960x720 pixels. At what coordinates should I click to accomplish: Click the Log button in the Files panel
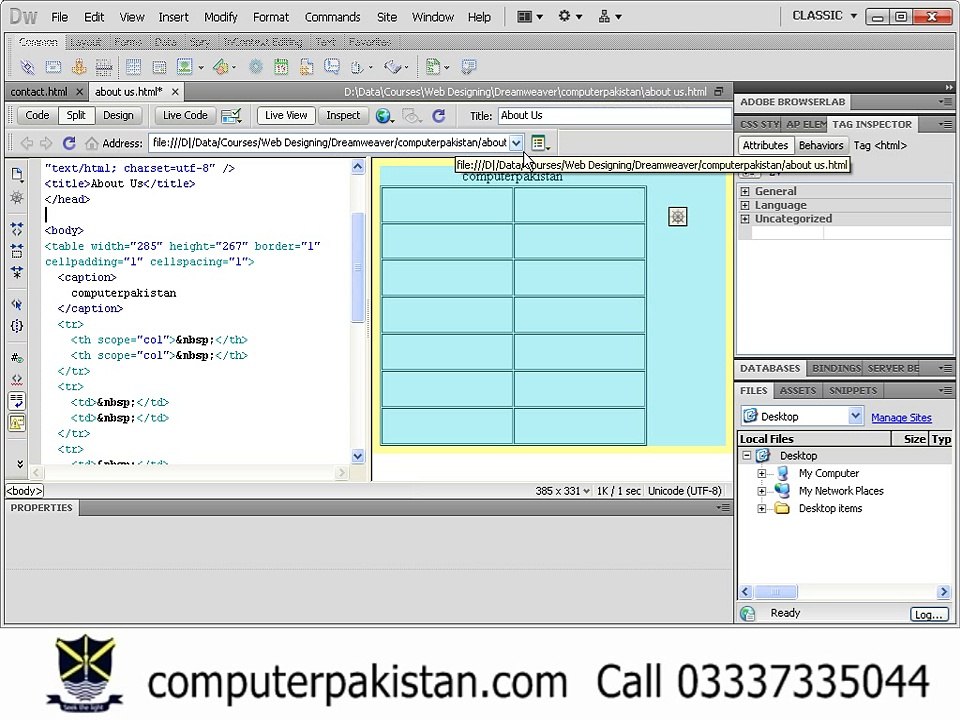(929, 614)
